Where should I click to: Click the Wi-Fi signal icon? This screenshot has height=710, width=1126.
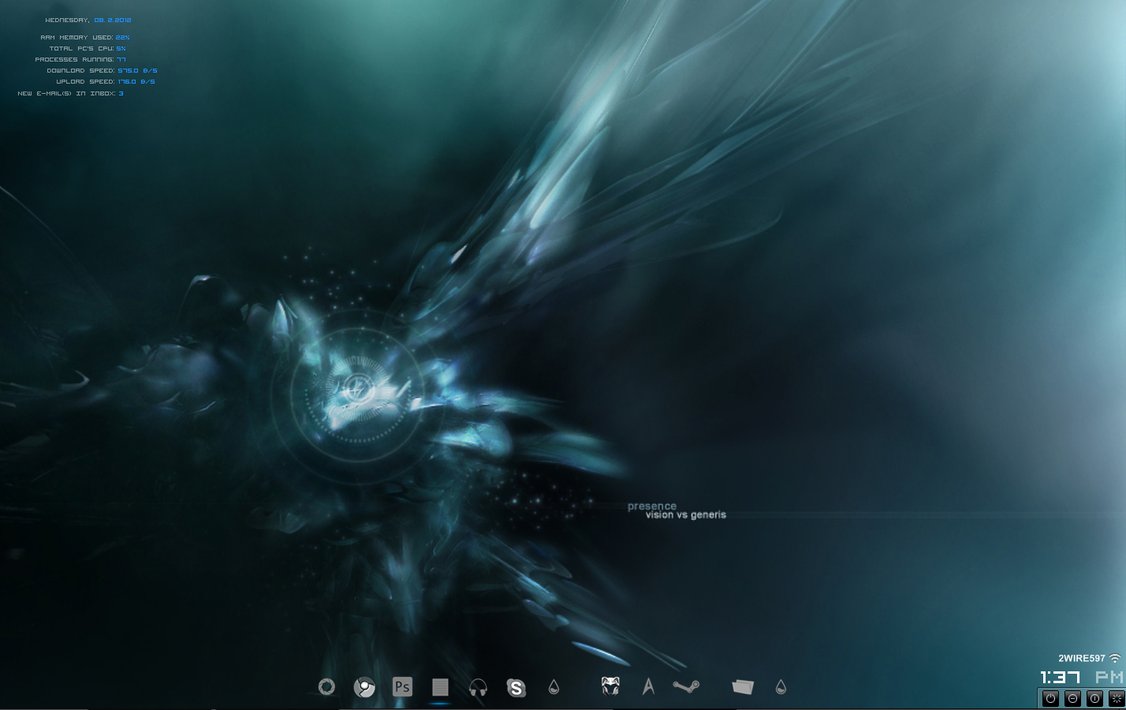pyautogui.click(x=1115, y=658)
